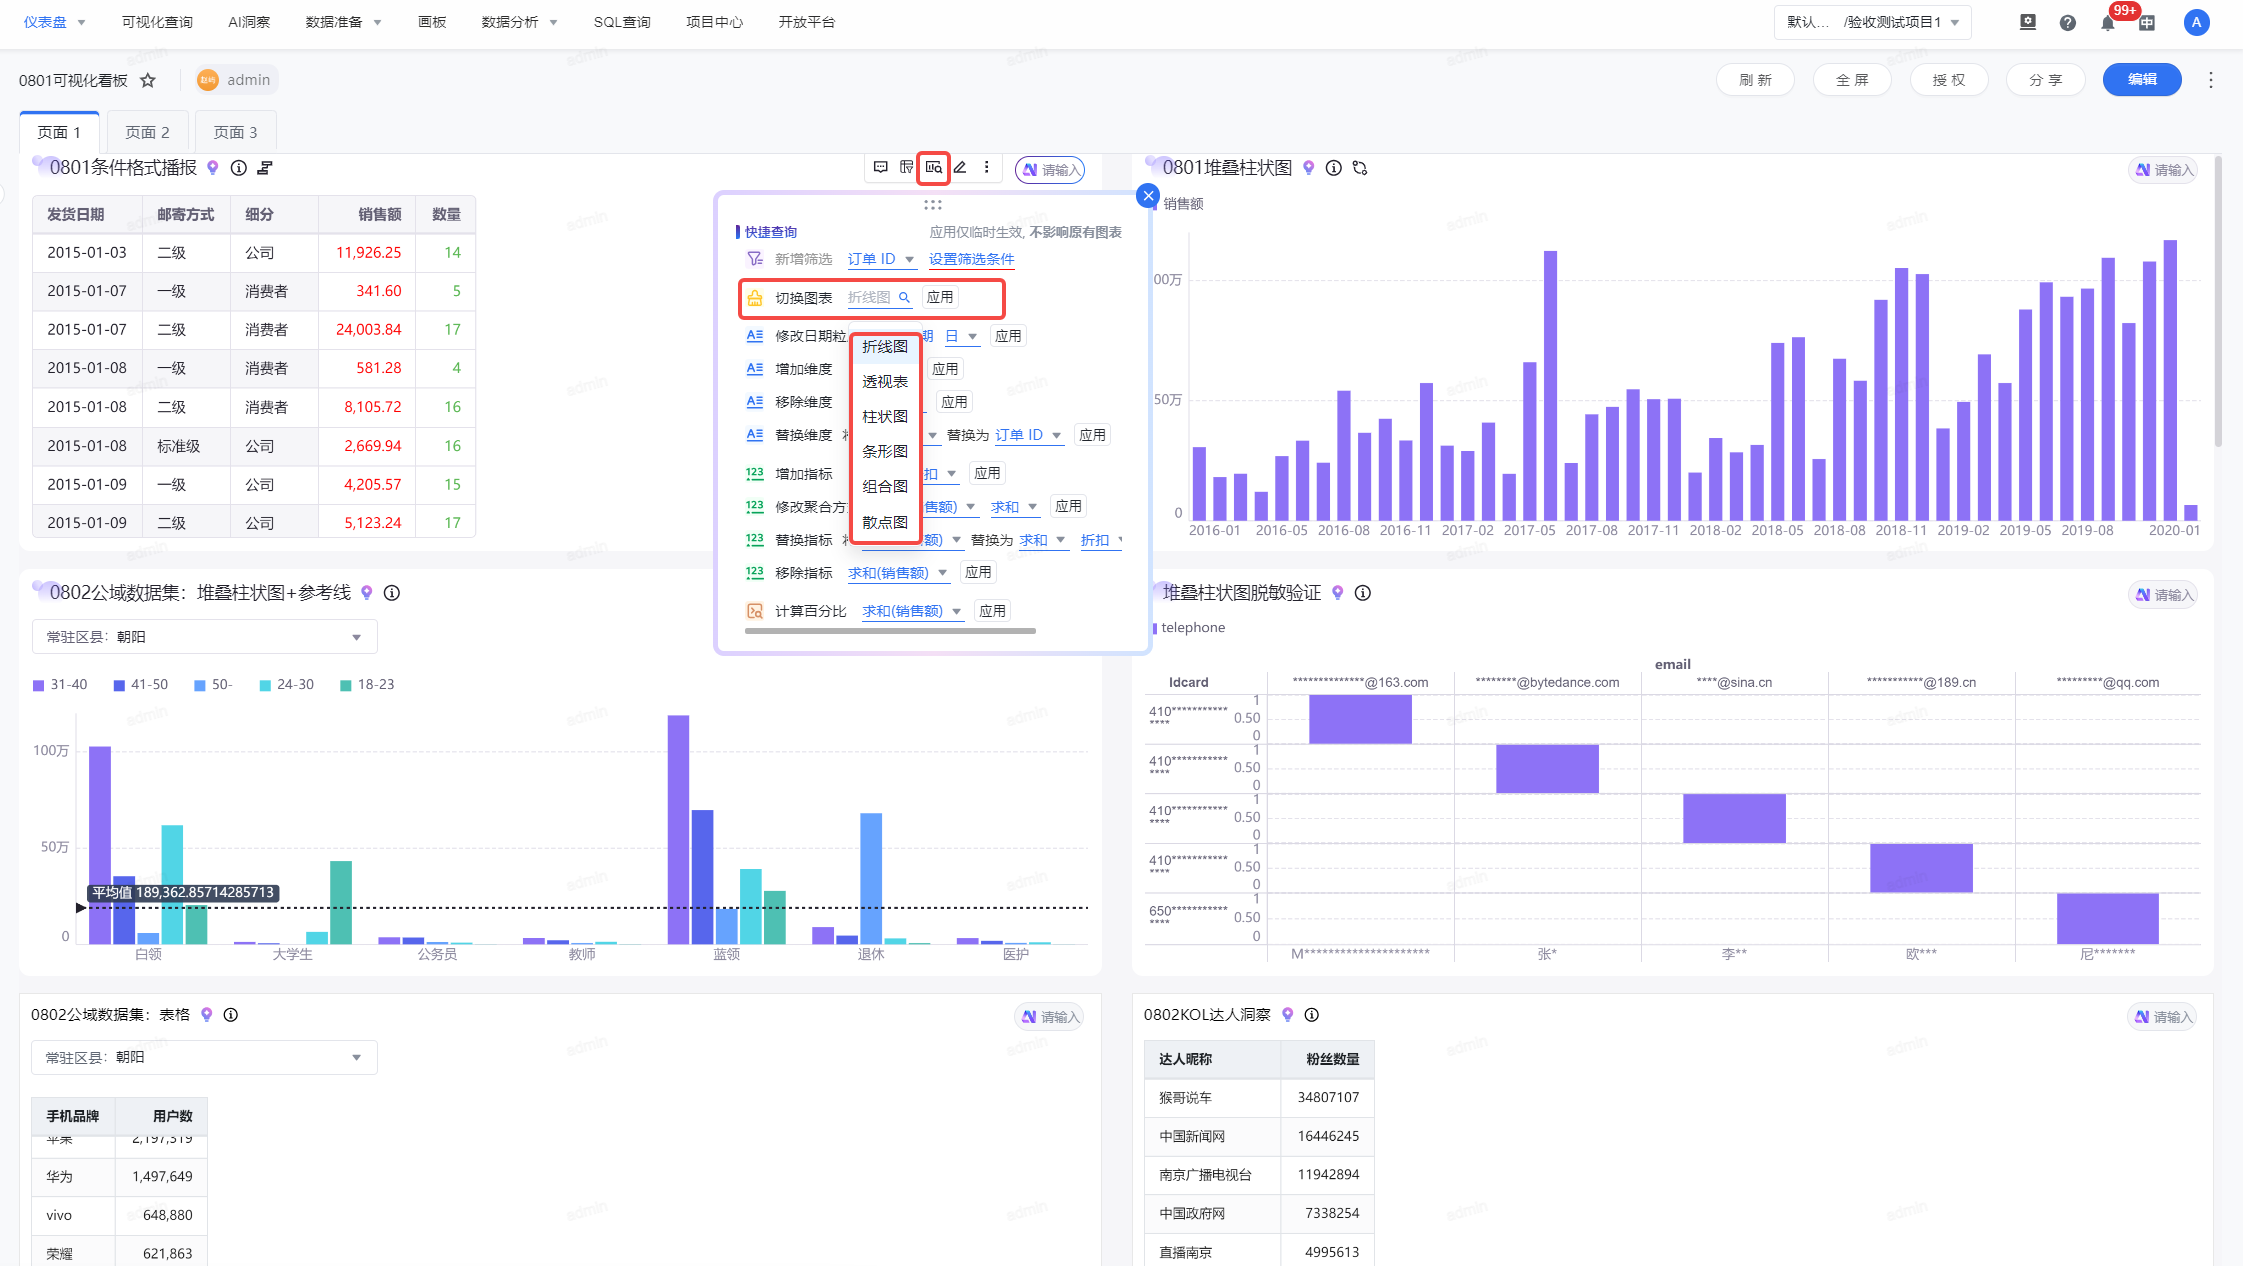The image size is (2243, 1266).
Task: Expand 求和(销售额) dropdown in 移除指标 row
Action: click(897, 573)
